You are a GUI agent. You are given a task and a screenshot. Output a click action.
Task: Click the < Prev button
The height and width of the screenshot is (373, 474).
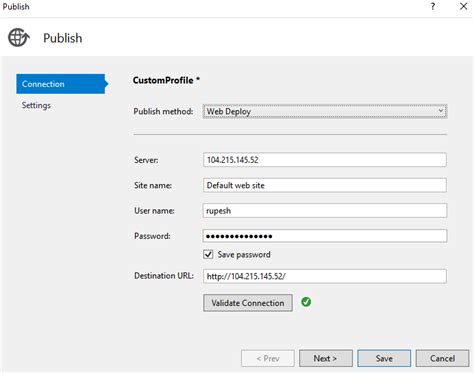pyautogui.click(x=268, y=358)
